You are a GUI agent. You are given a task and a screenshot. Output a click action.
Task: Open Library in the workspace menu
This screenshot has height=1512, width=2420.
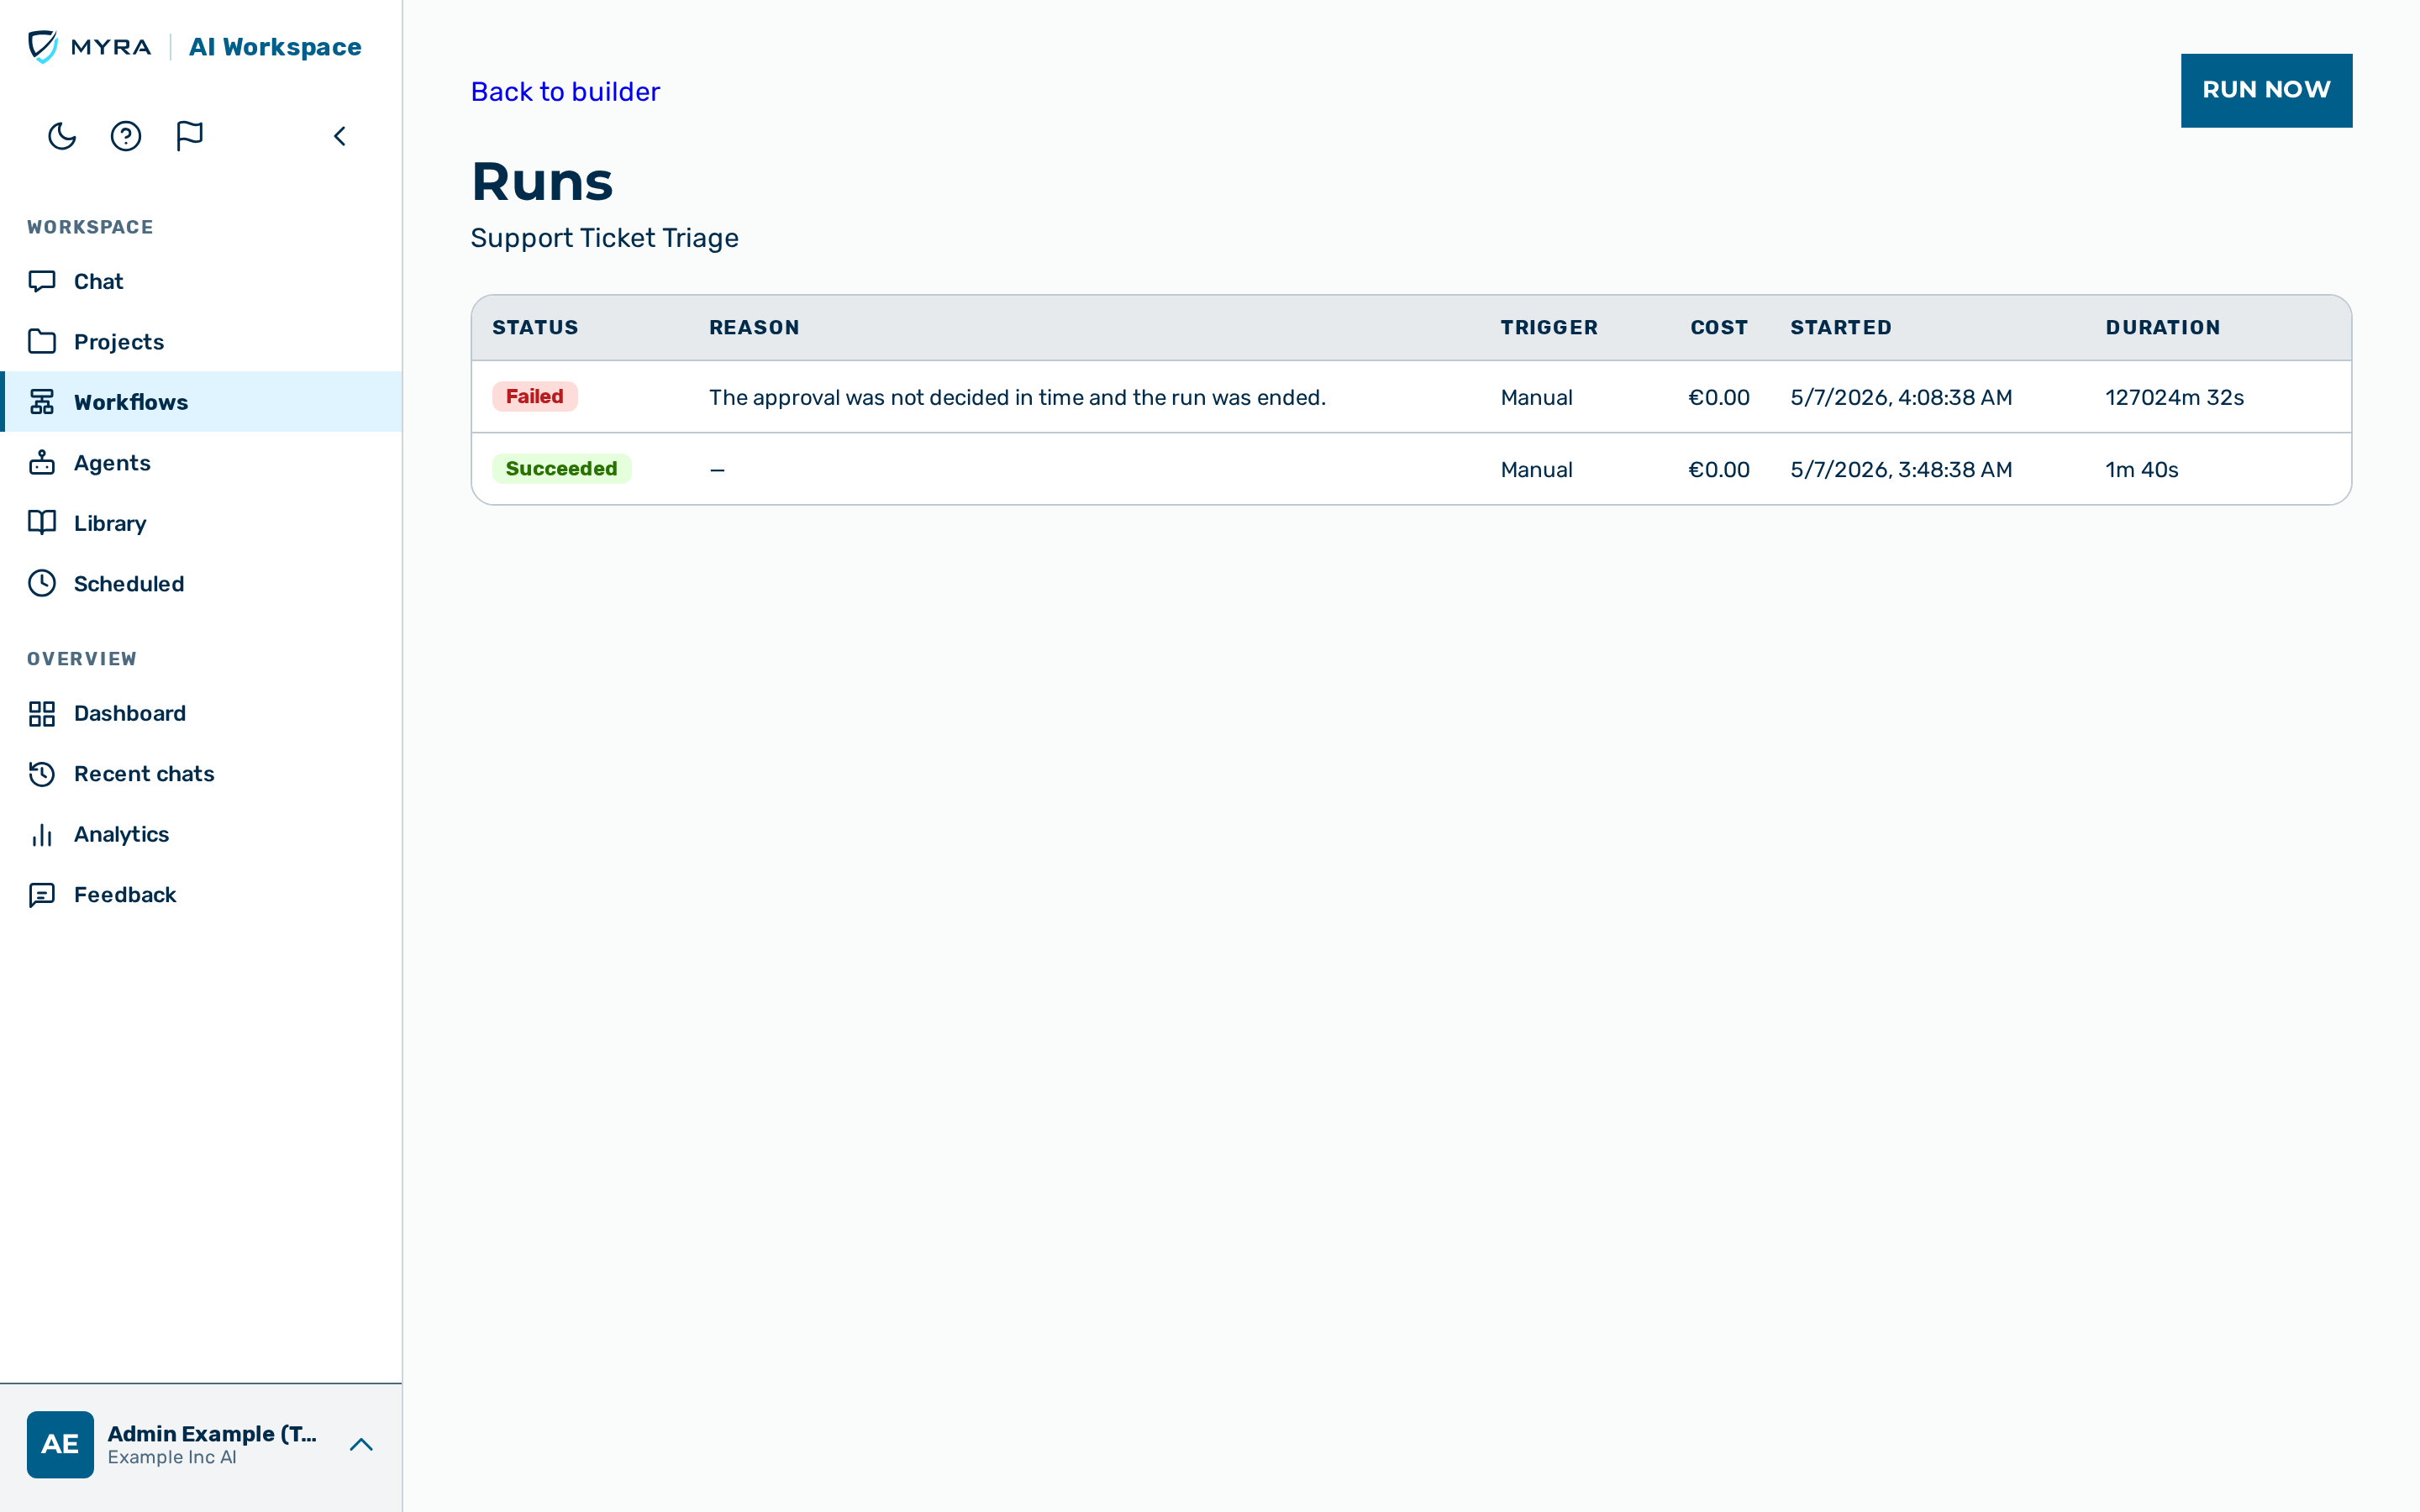coord(201,523)
